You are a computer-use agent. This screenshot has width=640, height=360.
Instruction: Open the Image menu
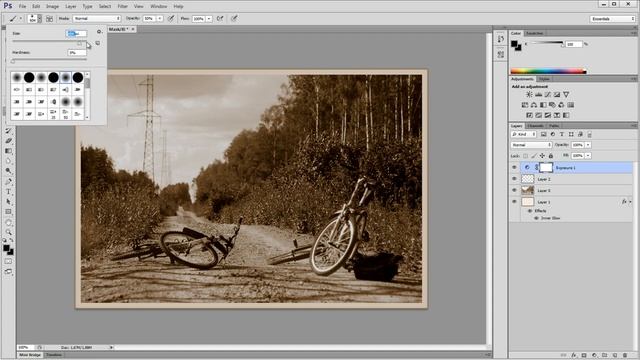pos(52,7)
